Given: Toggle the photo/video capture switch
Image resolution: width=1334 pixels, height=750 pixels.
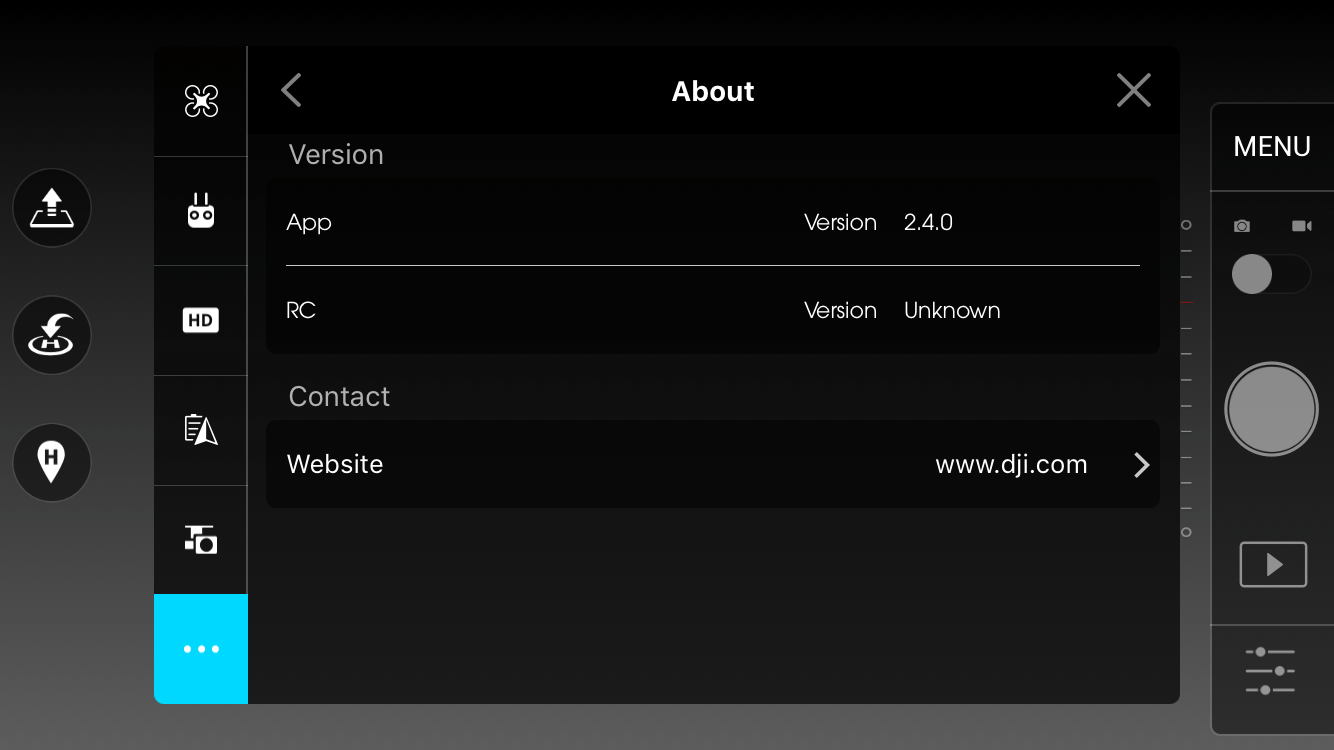Looking at the screenshot, I should point(1271,273).
